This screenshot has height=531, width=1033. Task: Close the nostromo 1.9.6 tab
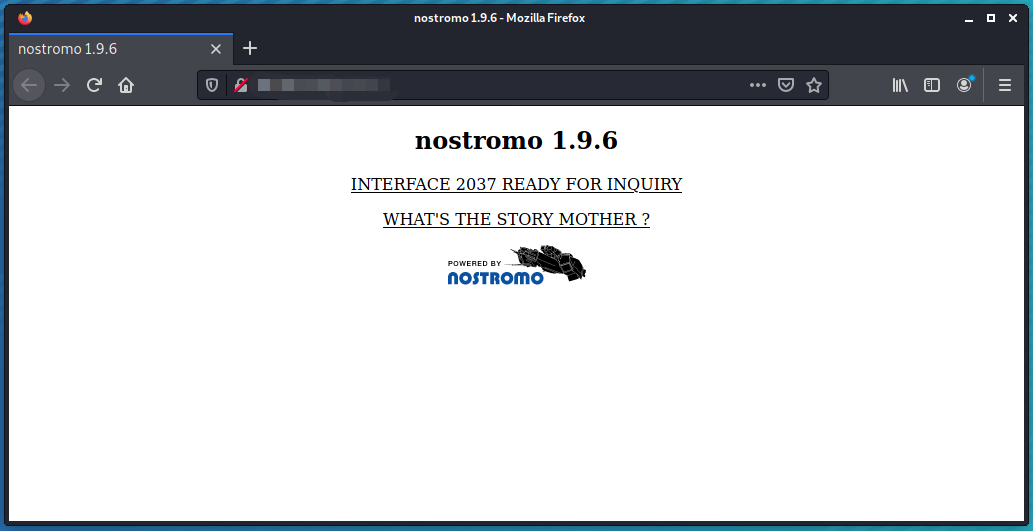215,49
